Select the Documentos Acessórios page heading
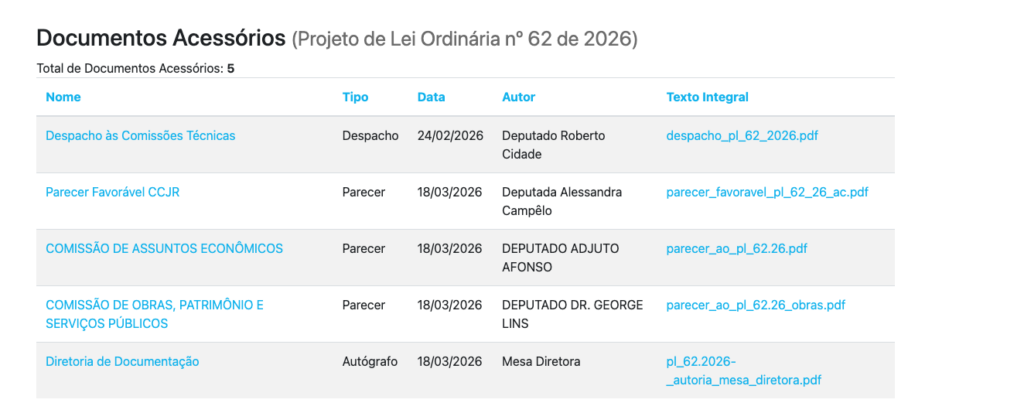Viewport: 1024px width, 413px height. pyautogui.click(x=161, y=39)
